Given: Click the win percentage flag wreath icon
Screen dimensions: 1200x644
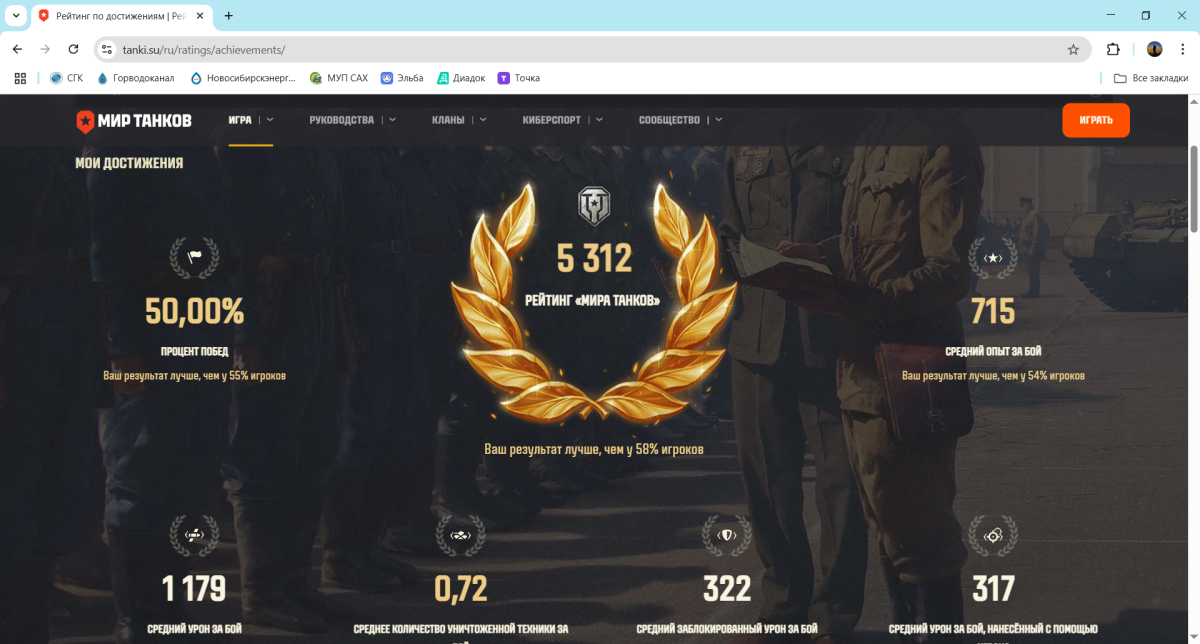Looking at the screenshot, I should click(194, 257).
